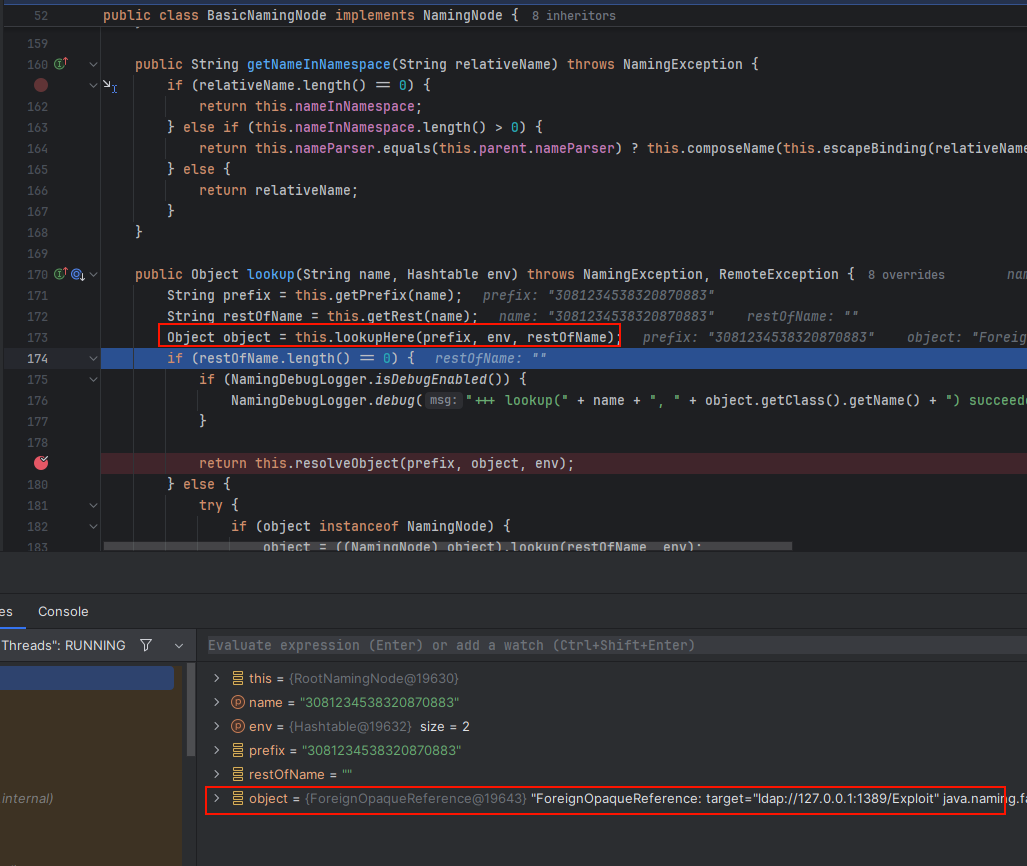This screenshot has width=1027, height=866.
Task: Toggle the muted breakpoint on the relativeName.length() line
Action: (x=41, y=85)
